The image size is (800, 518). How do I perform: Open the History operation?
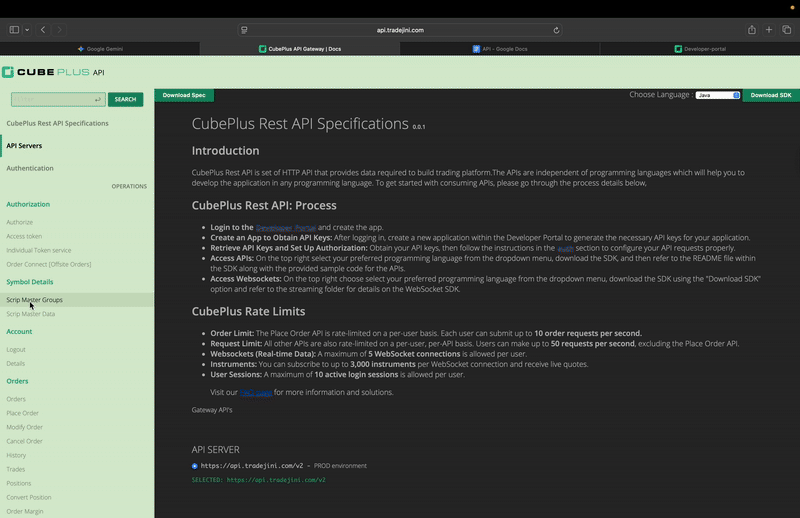click(x=16, y=455)
